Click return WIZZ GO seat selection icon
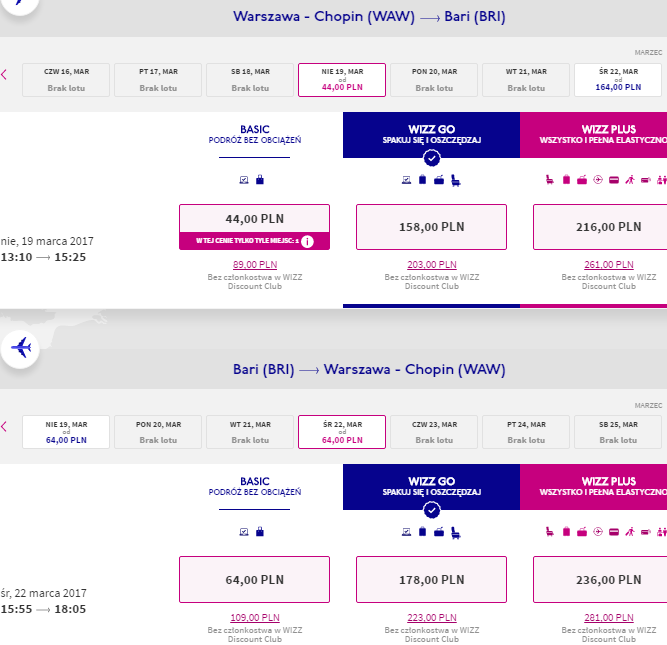The image size is (667, 645). click(456, 532)
